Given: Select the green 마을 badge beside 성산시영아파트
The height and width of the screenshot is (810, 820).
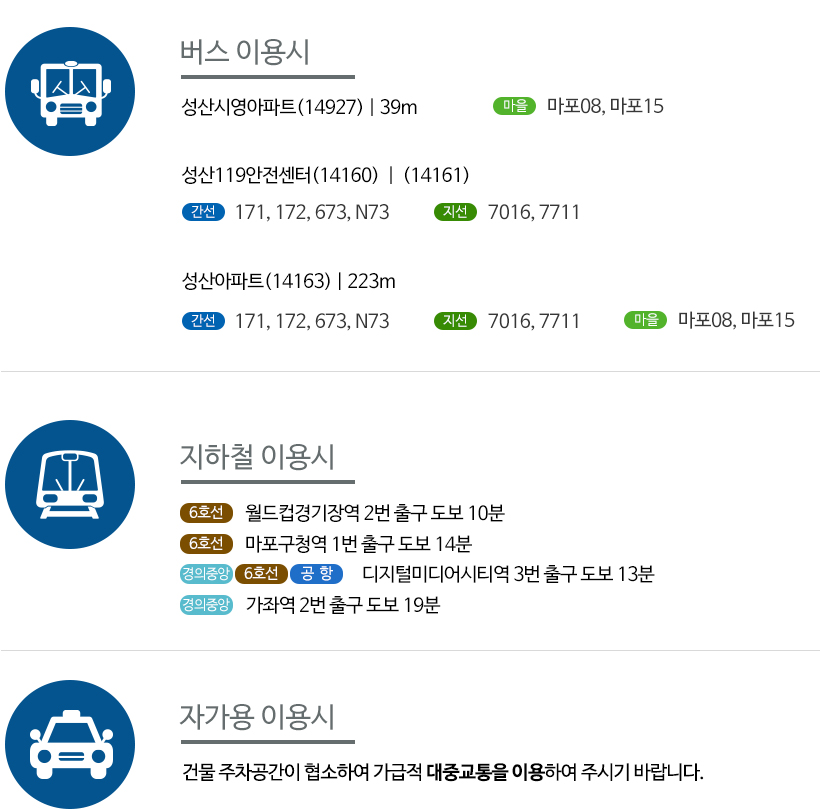Looking at the screenshot, I should coord(515,106).
